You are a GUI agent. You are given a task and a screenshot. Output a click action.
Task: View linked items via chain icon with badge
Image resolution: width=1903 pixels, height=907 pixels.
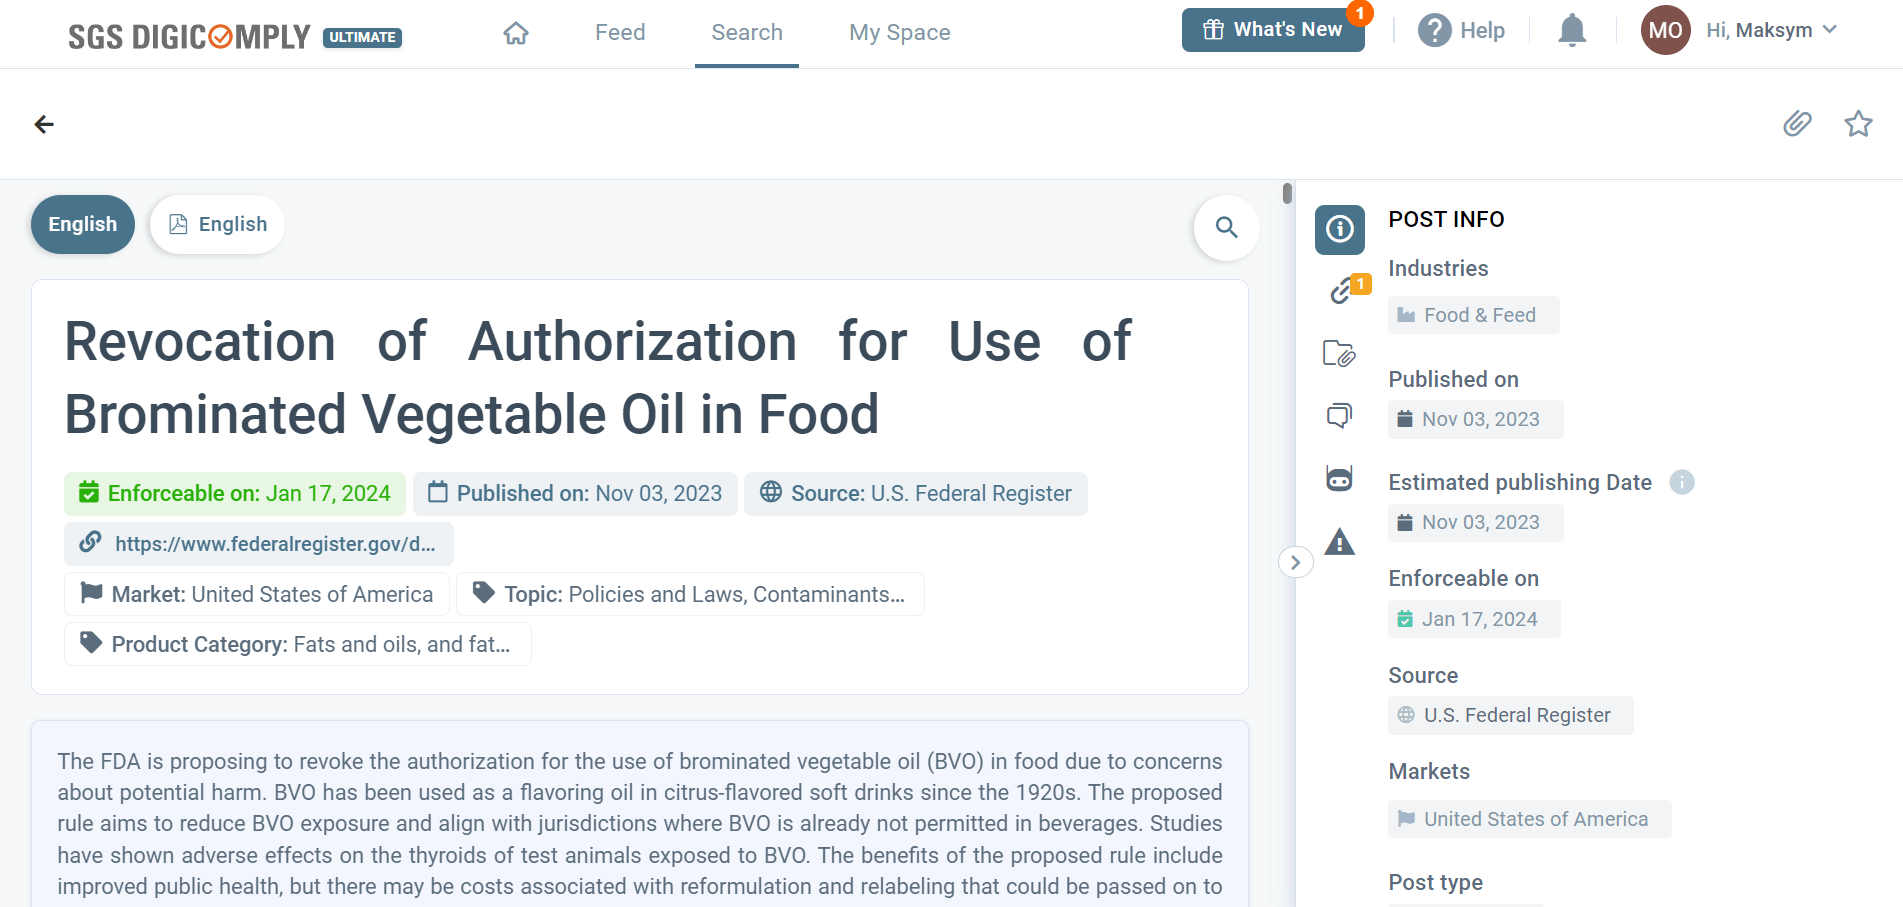pos(1340,293)
